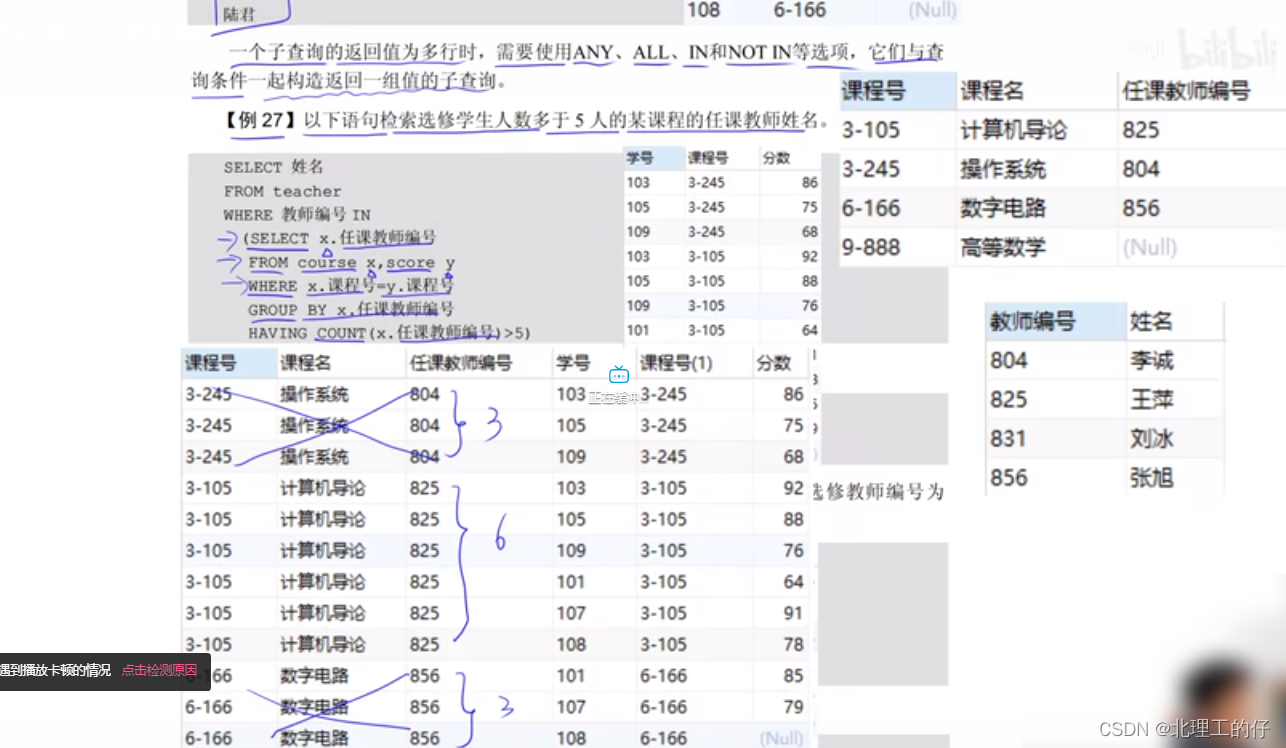Select 计算机导论 in the top-right course table

pyautogui.click(x=1013, y=130)
